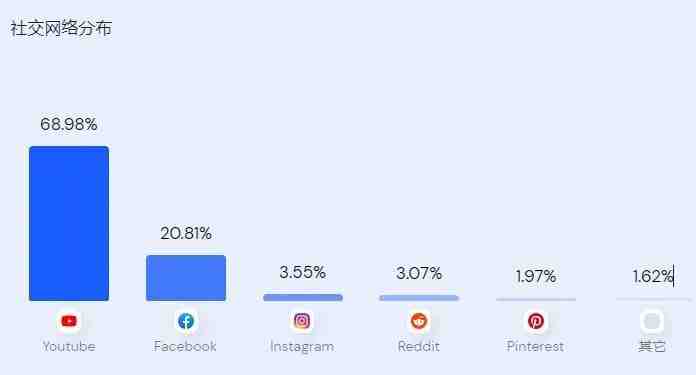Screen dimensions: 696x375
Task: Select the thin Instagram bar
Action: (x=303, y=297)
